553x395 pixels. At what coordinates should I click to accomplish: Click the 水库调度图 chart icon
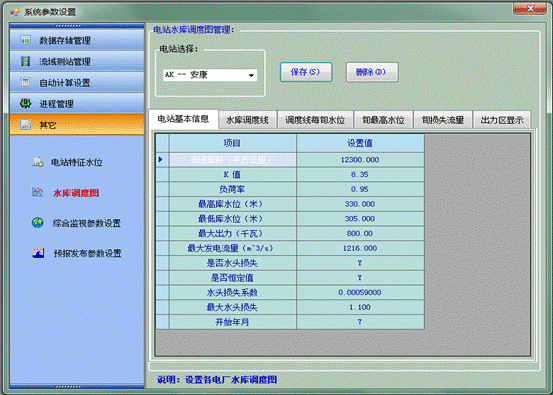coord(38,192)
